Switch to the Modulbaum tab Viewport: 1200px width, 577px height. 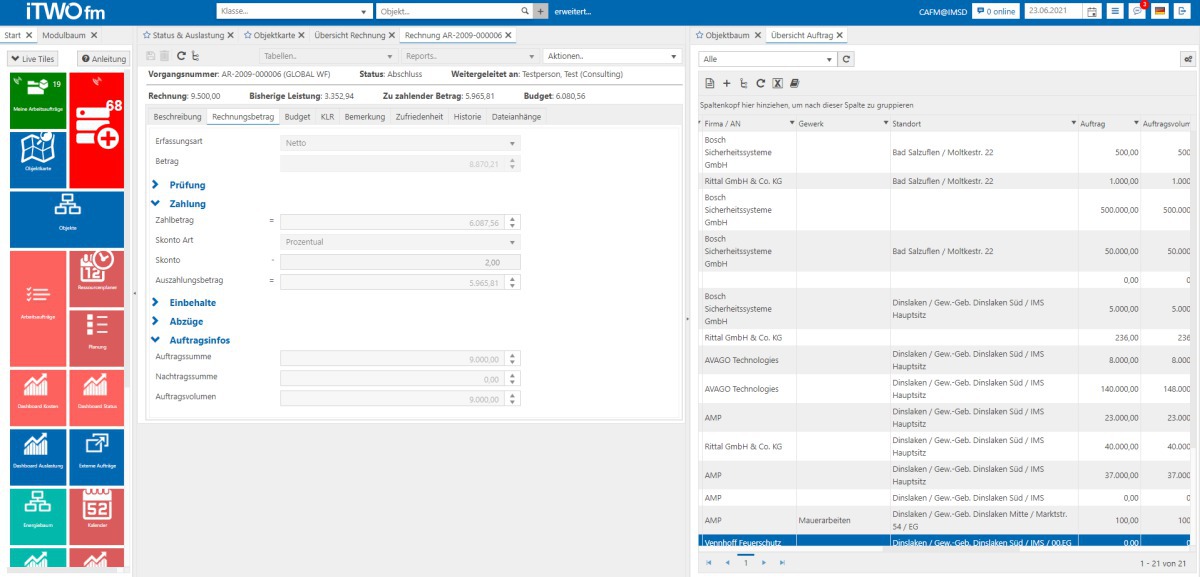click(63, 35)
